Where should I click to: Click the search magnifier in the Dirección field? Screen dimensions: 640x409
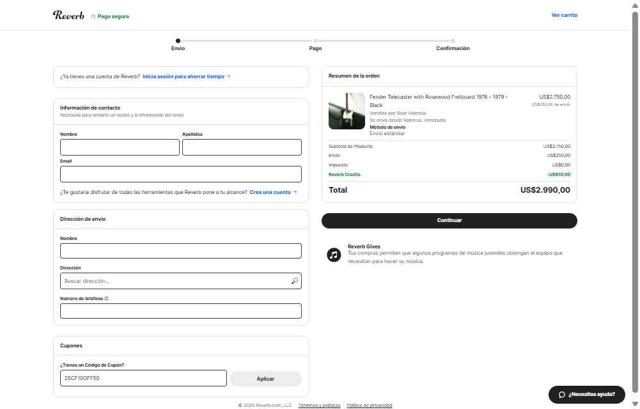point(295,281)
